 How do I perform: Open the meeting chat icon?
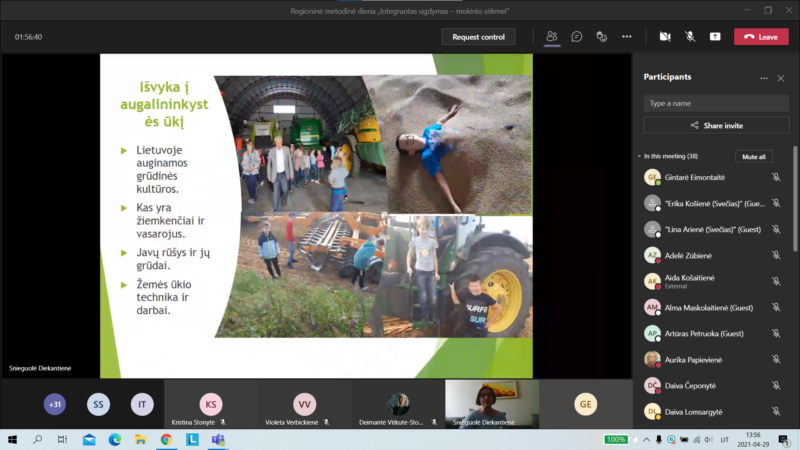pyautogui.click(x=577, y=37)
